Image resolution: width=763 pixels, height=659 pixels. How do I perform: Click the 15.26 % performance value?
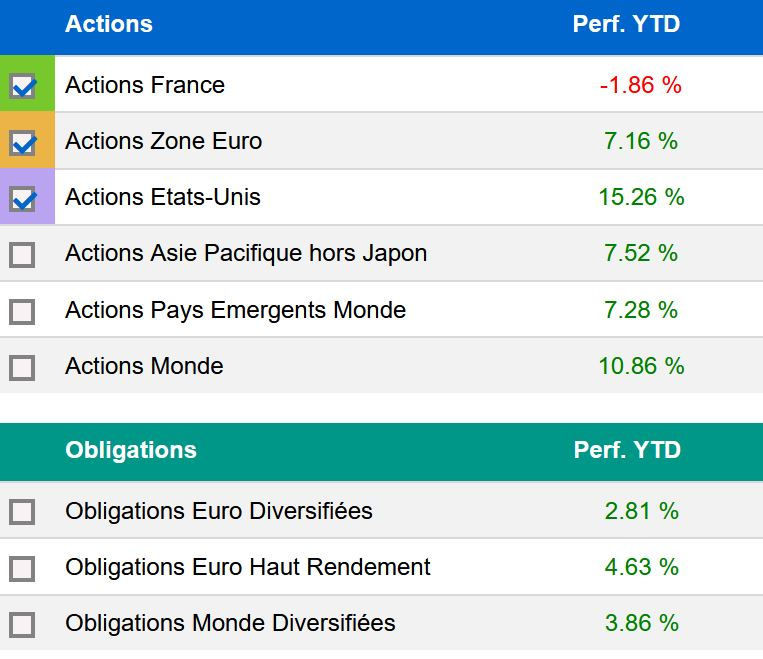pos(641,197)
